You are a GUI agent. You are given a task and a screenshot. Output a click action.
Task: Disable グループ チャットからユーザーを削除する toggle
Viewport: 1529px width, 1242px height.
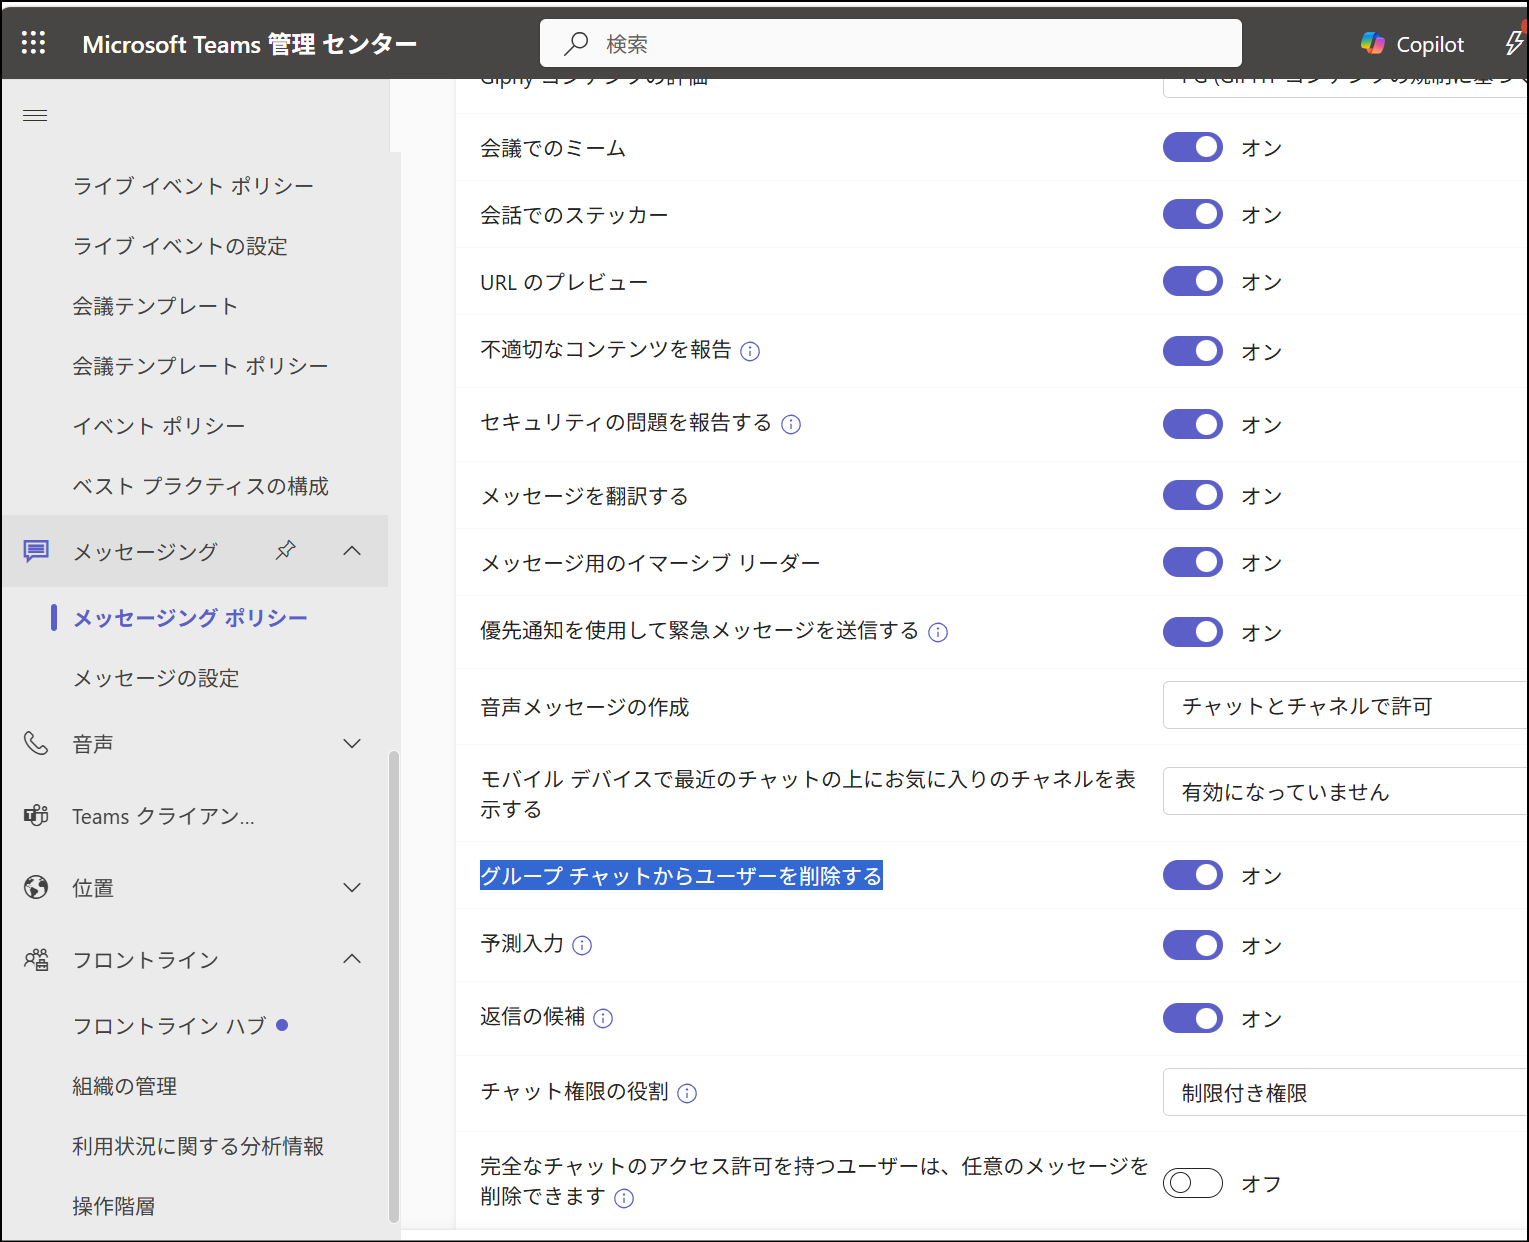(1193, 875)
